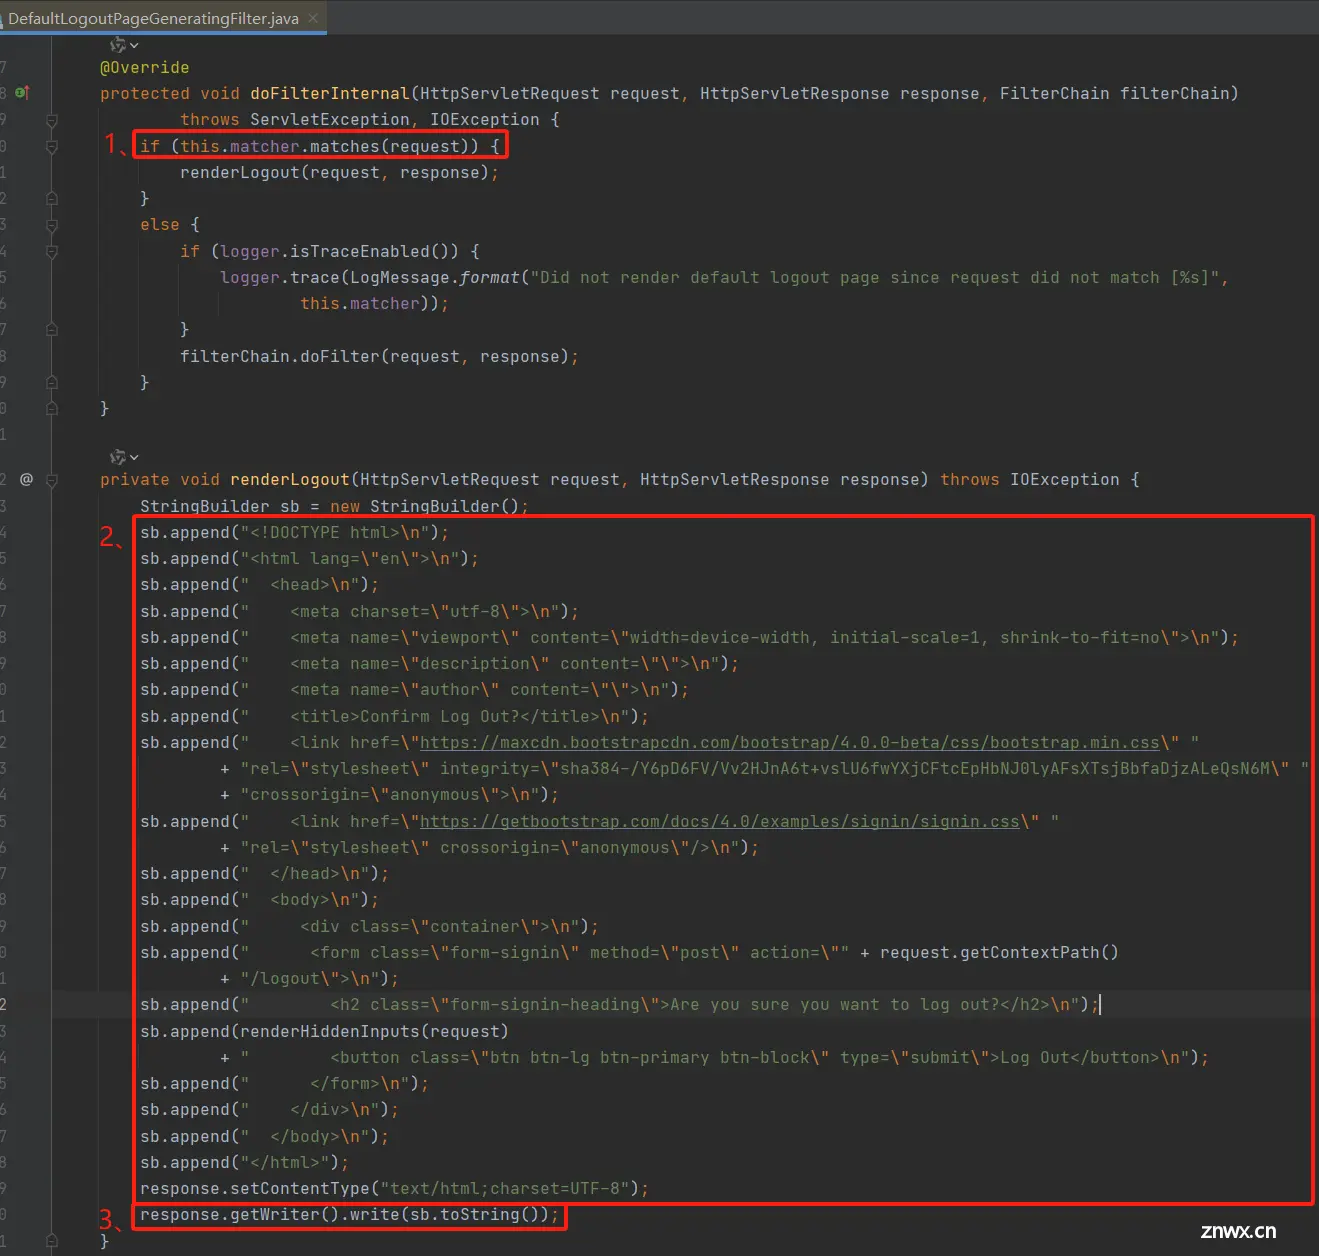Click the '<html lang="en">' append line

(309, 559)
